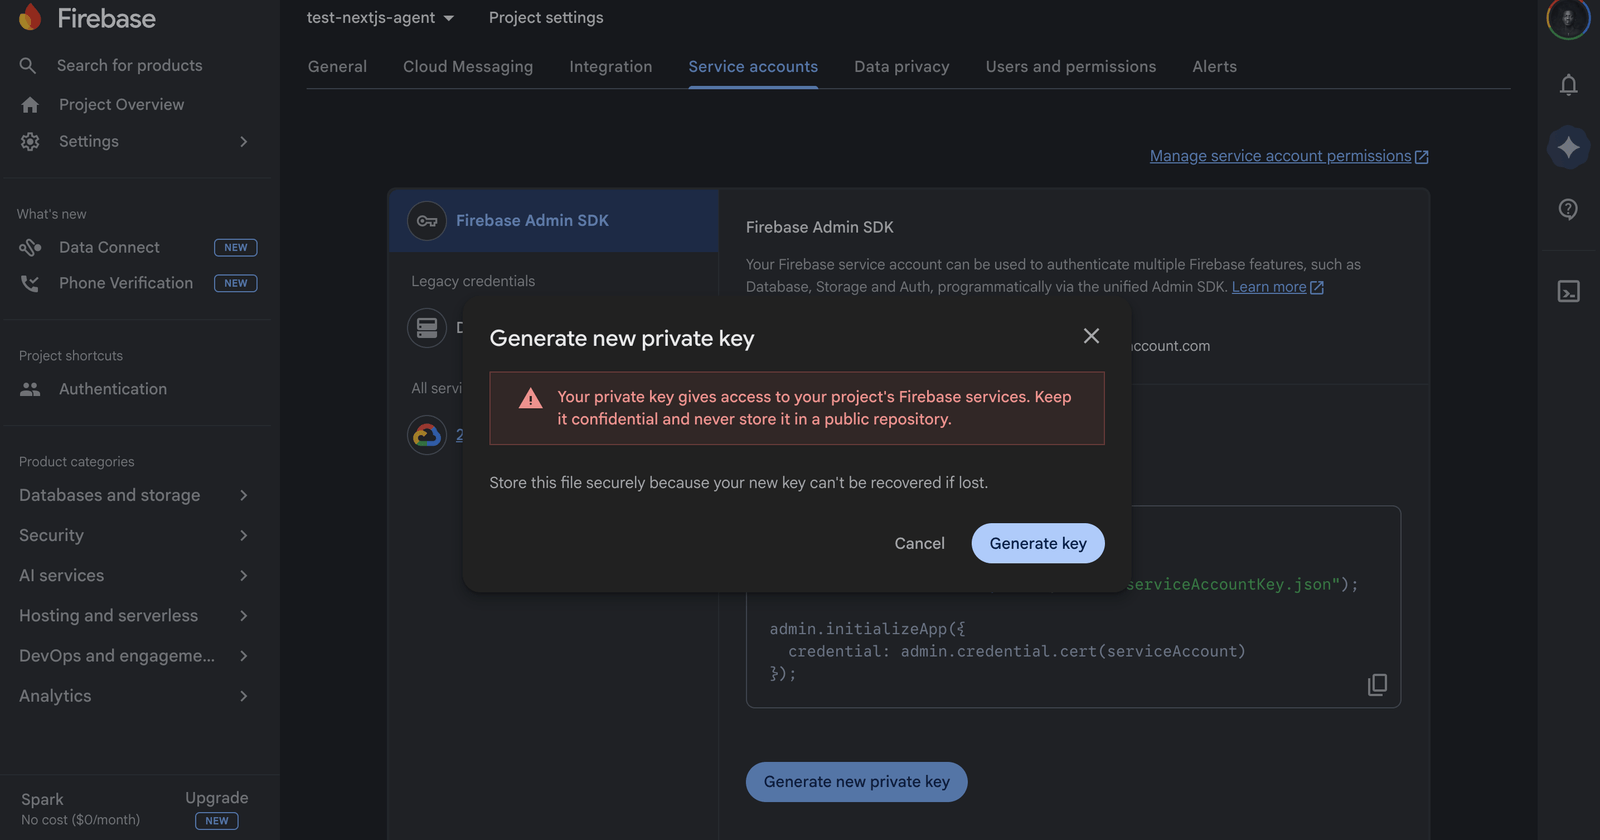Open the test-nextjs-agent project dropdown
The image size is (1600, 840).
(x=380, y=18)
